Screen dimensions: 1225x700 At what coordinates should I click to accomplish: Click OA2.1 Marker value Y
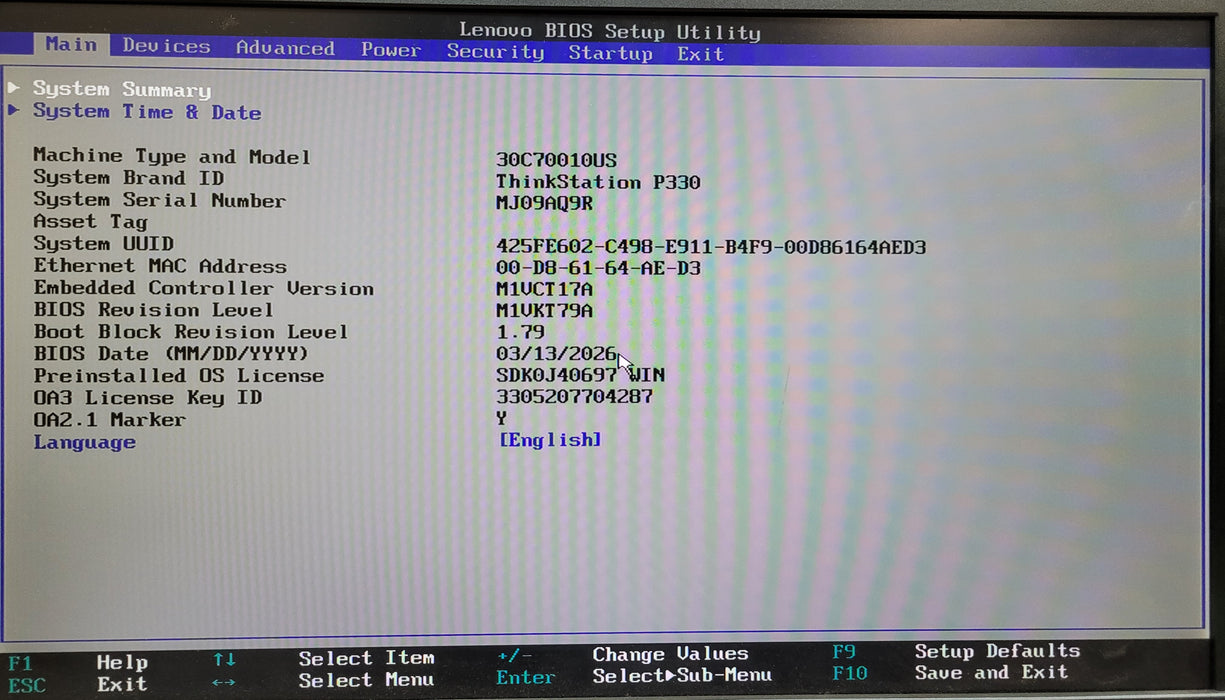[501, 418]
